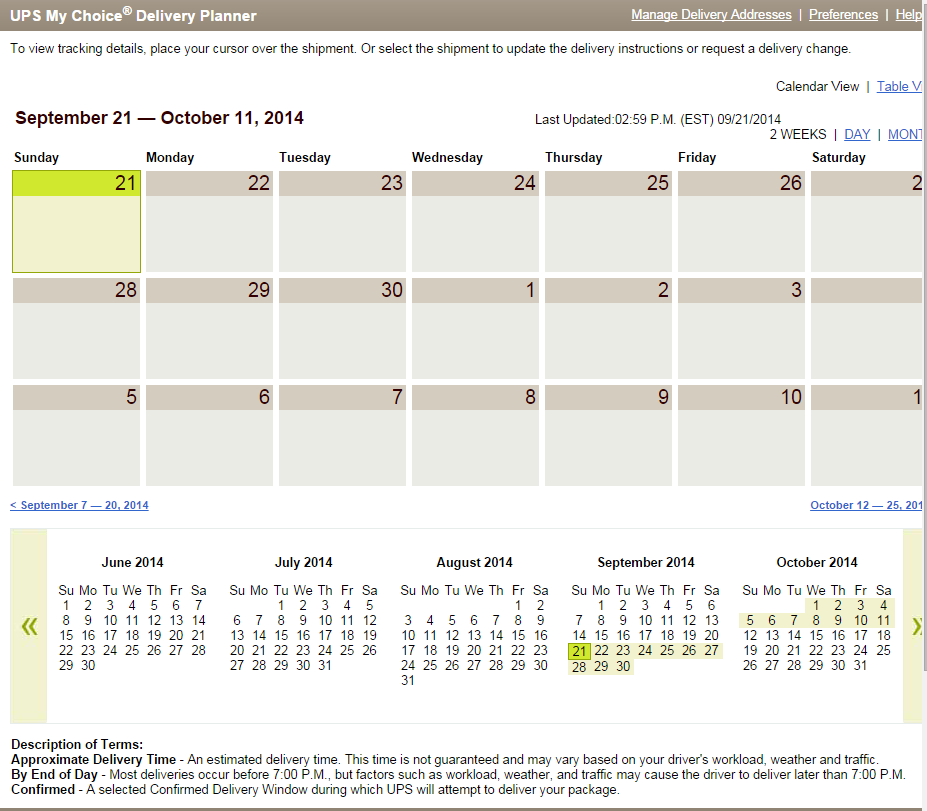Click 4 in July 2014 mini calendar

[x=347, y=605]
